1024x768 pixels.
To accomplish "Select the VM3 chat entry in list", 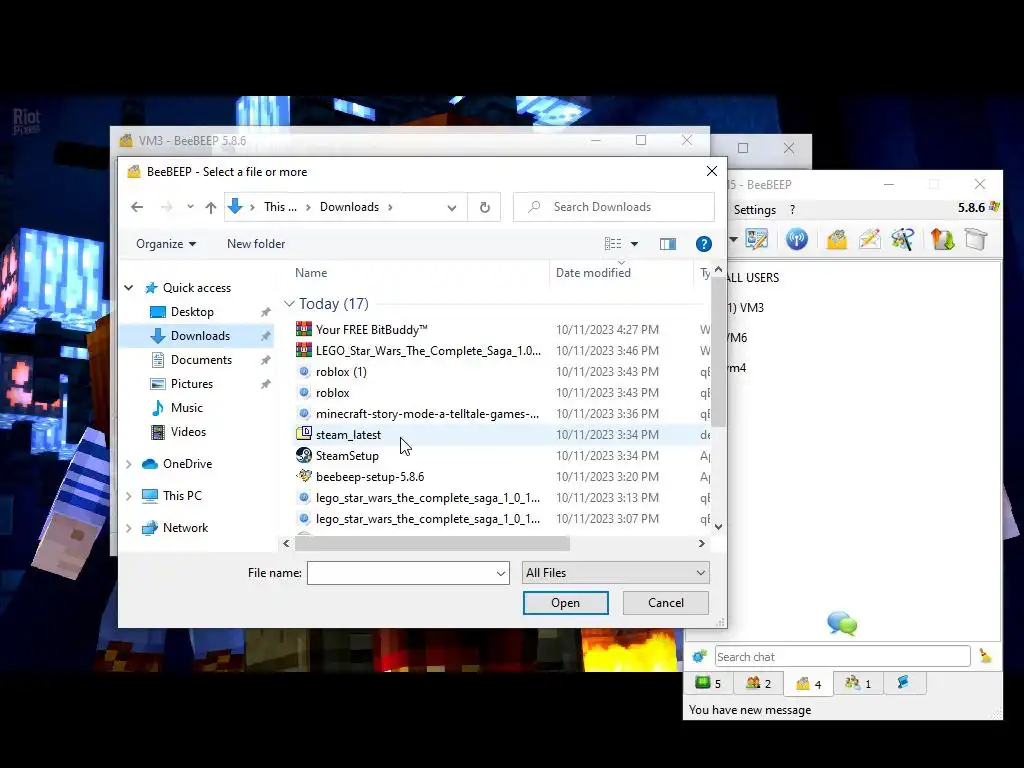I will point(746,308).
